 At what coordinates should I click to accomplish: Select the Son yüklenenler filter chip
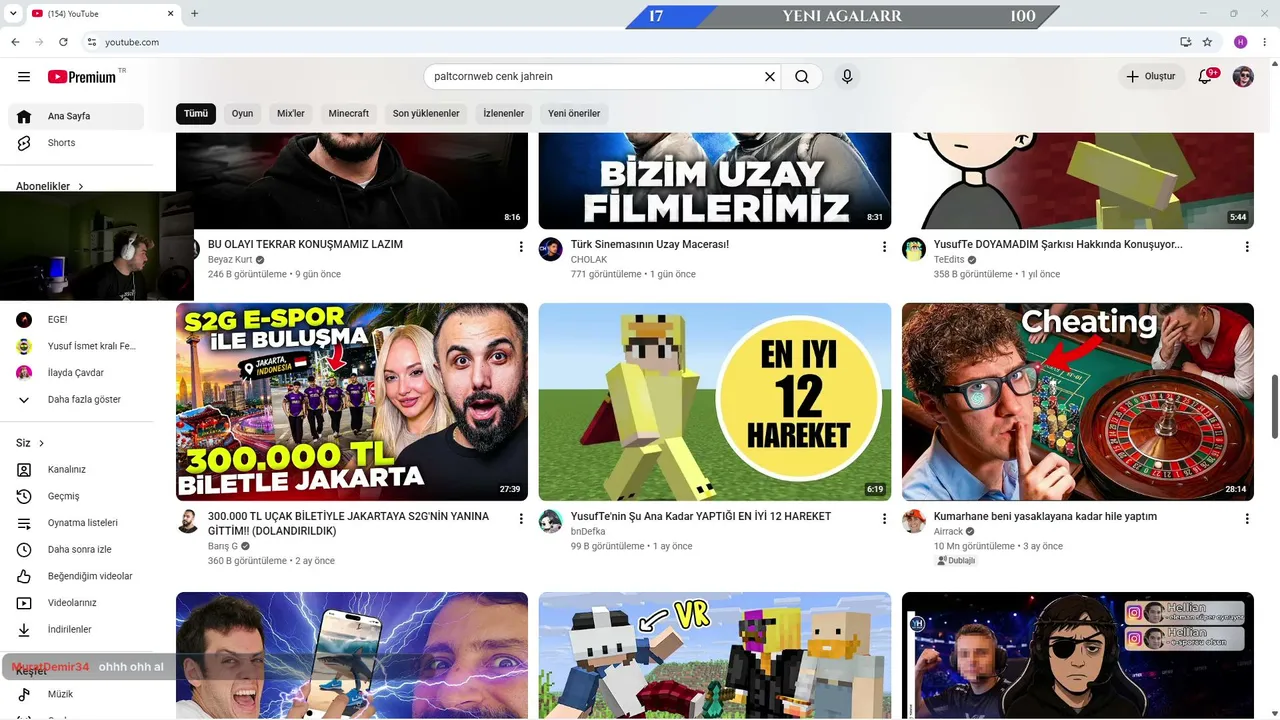426,113
